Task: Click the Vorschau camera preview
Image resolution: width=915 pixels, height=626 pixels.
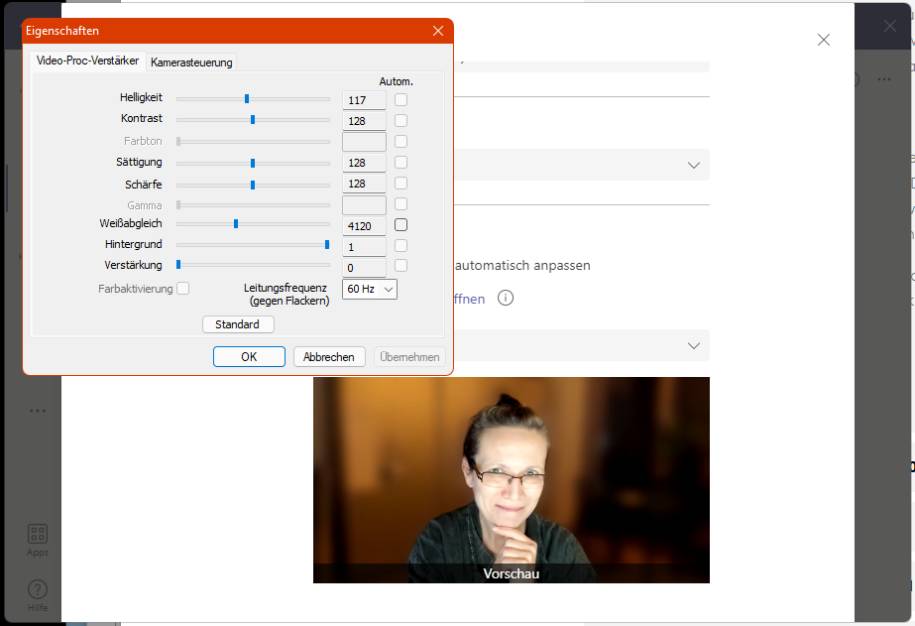Action: coord(511,480)
